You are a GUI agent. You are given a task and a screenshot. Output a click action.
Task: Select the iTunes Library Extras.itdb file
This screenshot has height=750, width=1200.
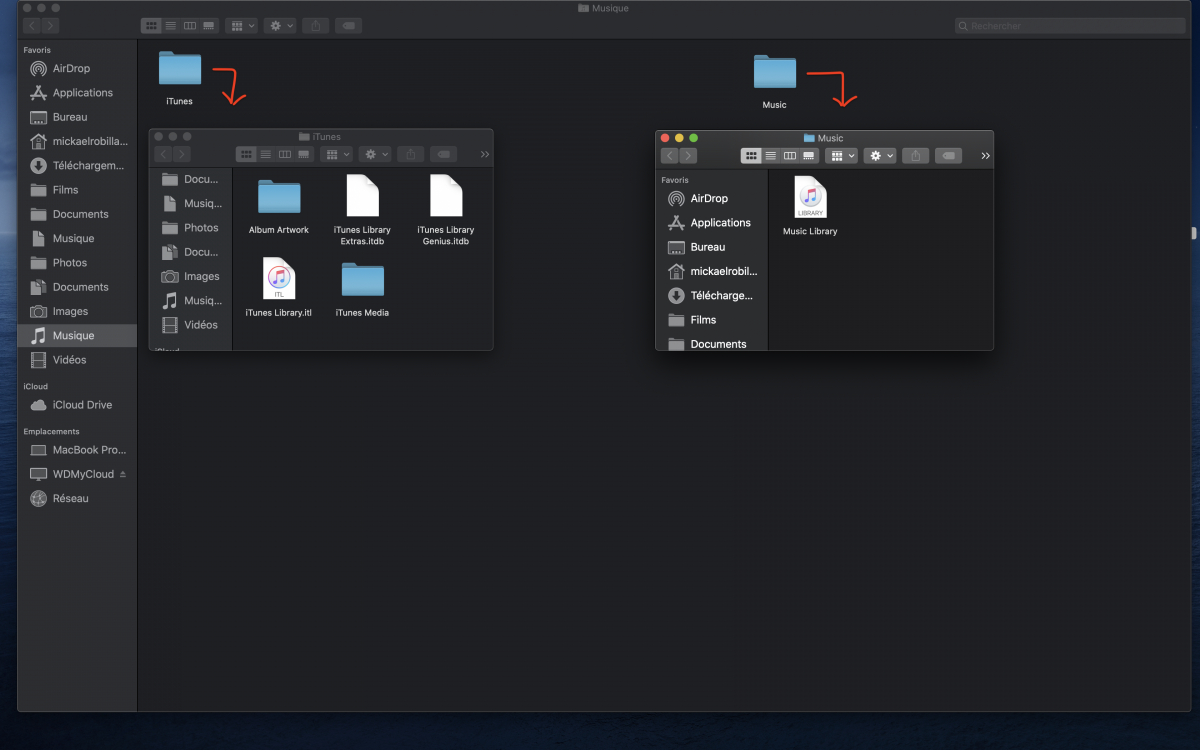(362, 196)
